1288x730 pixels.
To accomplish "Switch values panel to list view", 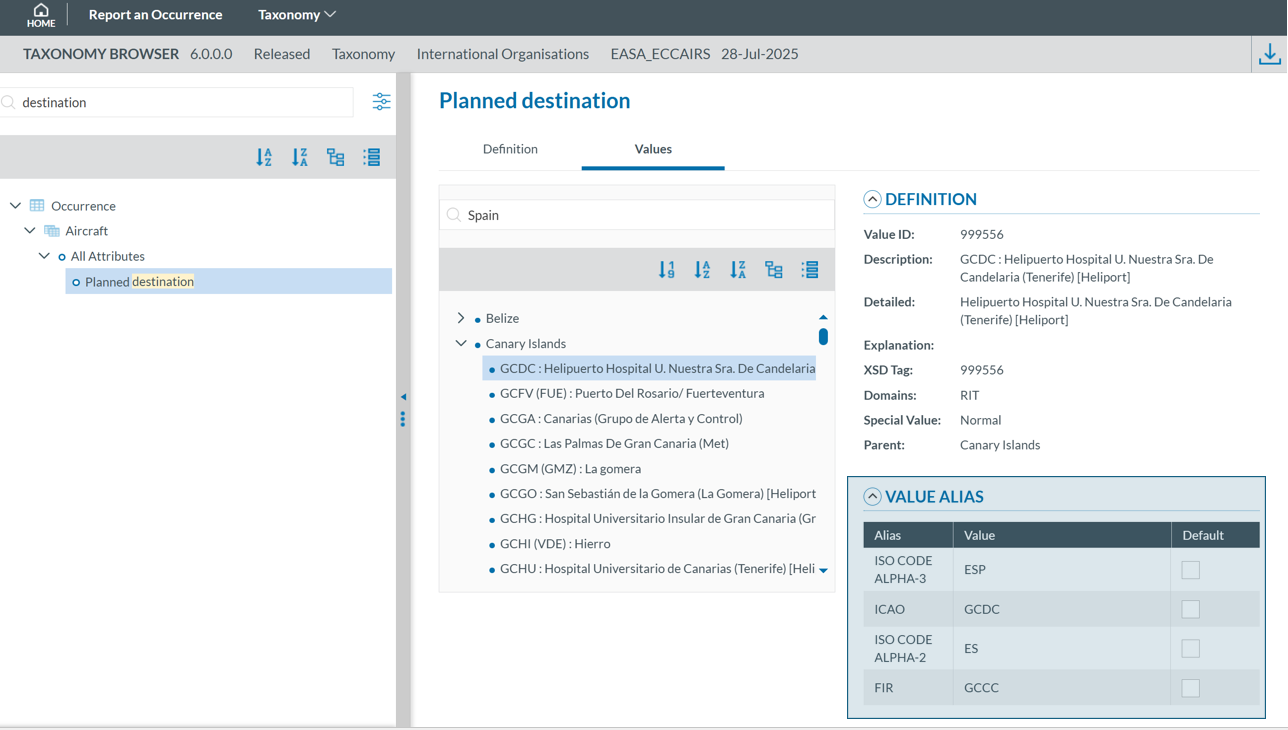I will [x=810, y=270].
